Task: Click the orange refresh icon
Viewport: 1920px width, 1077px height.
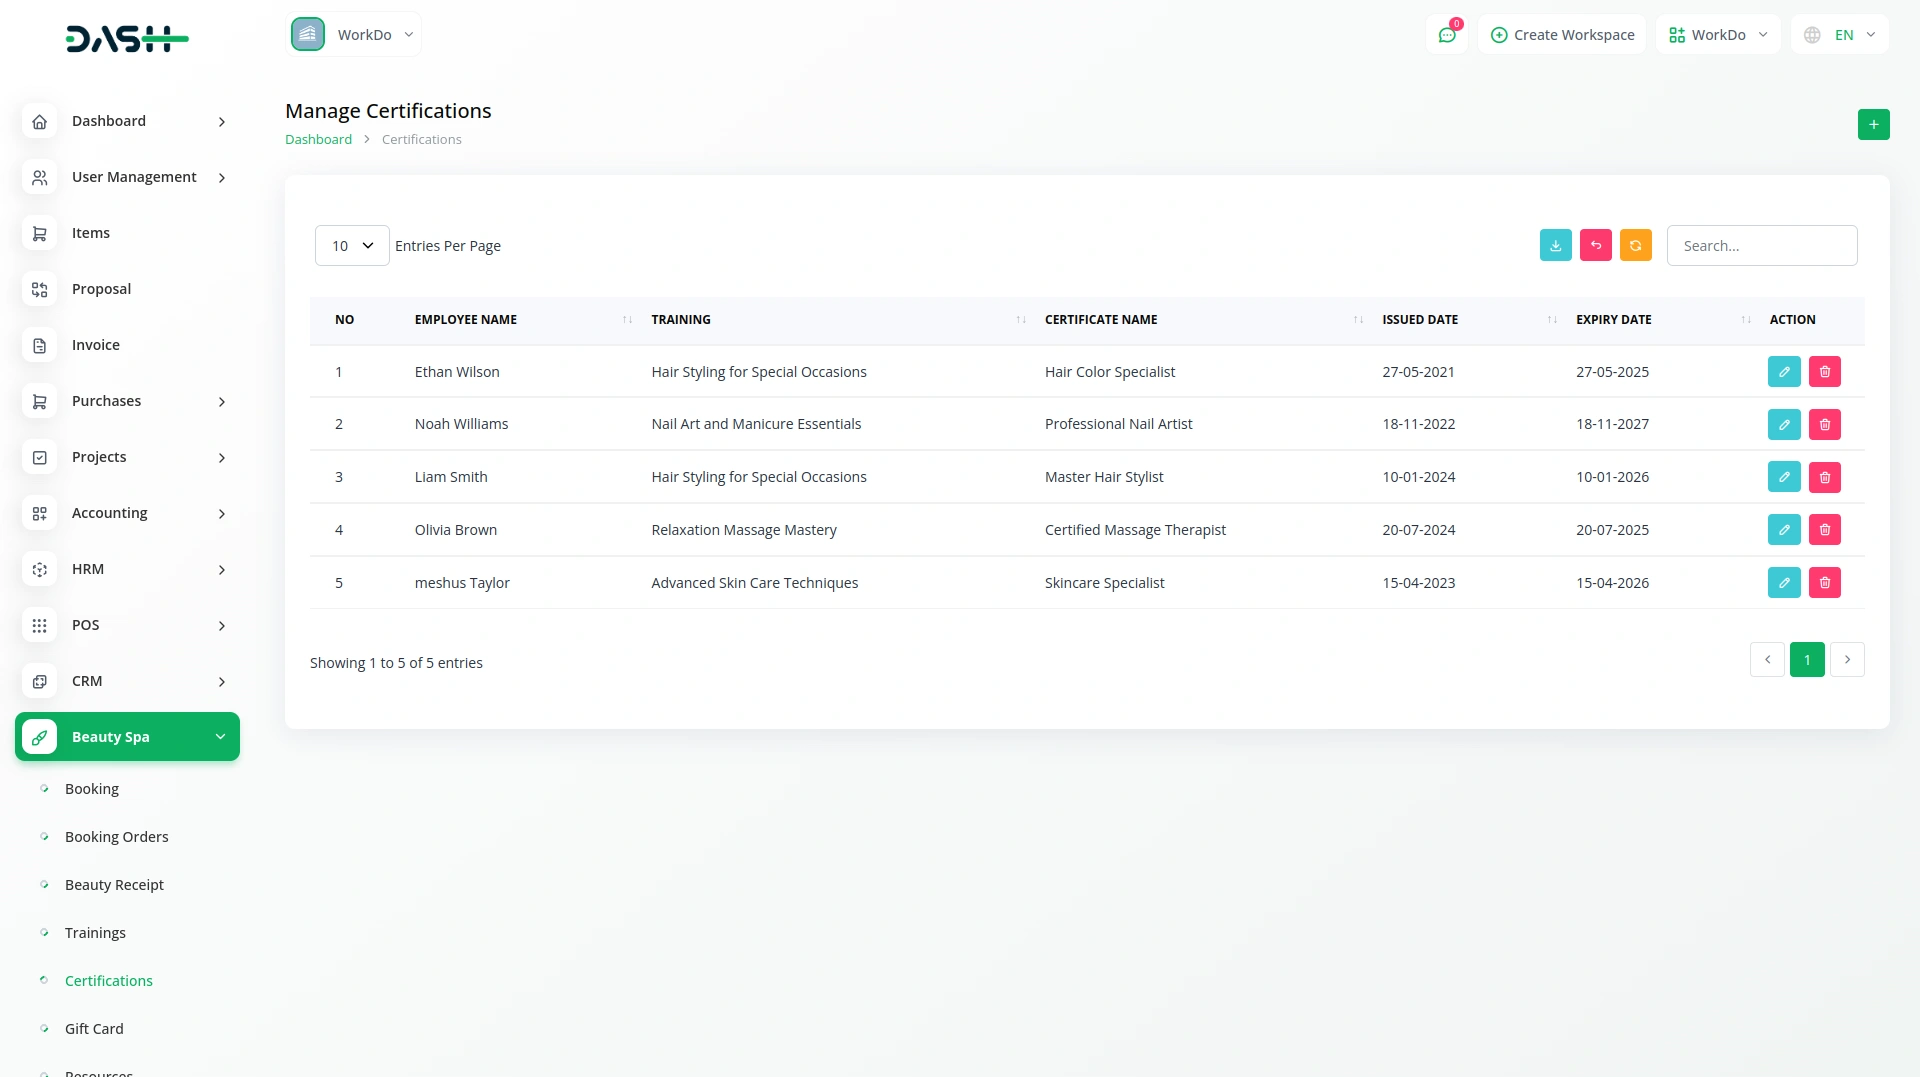Action: pyautogui.click(x=1635, y=245)
